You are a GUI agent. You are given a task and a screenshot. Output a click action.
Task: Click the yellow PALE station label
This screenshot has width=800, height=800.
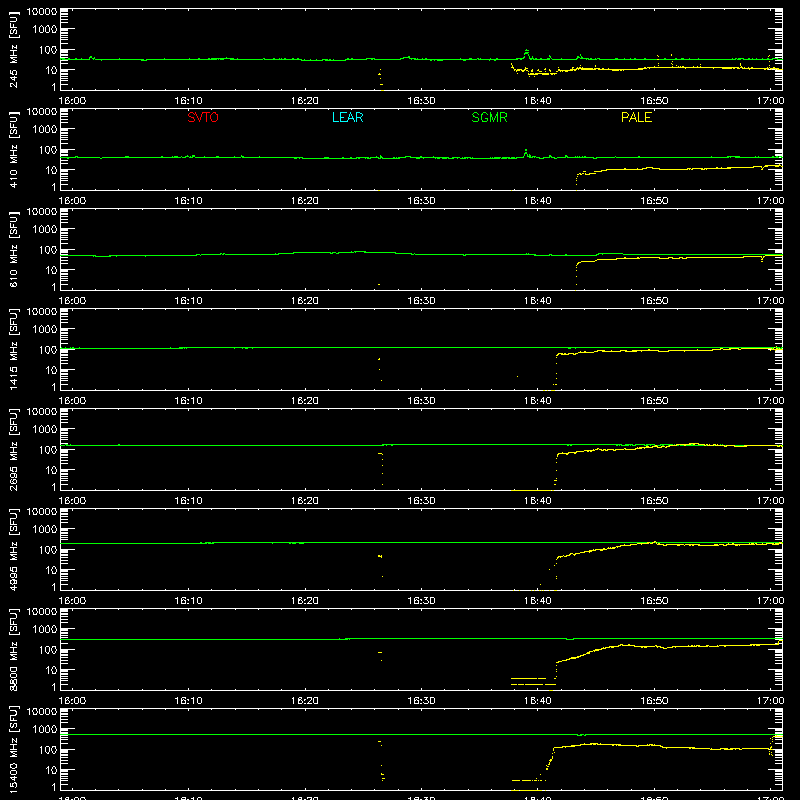636,117
